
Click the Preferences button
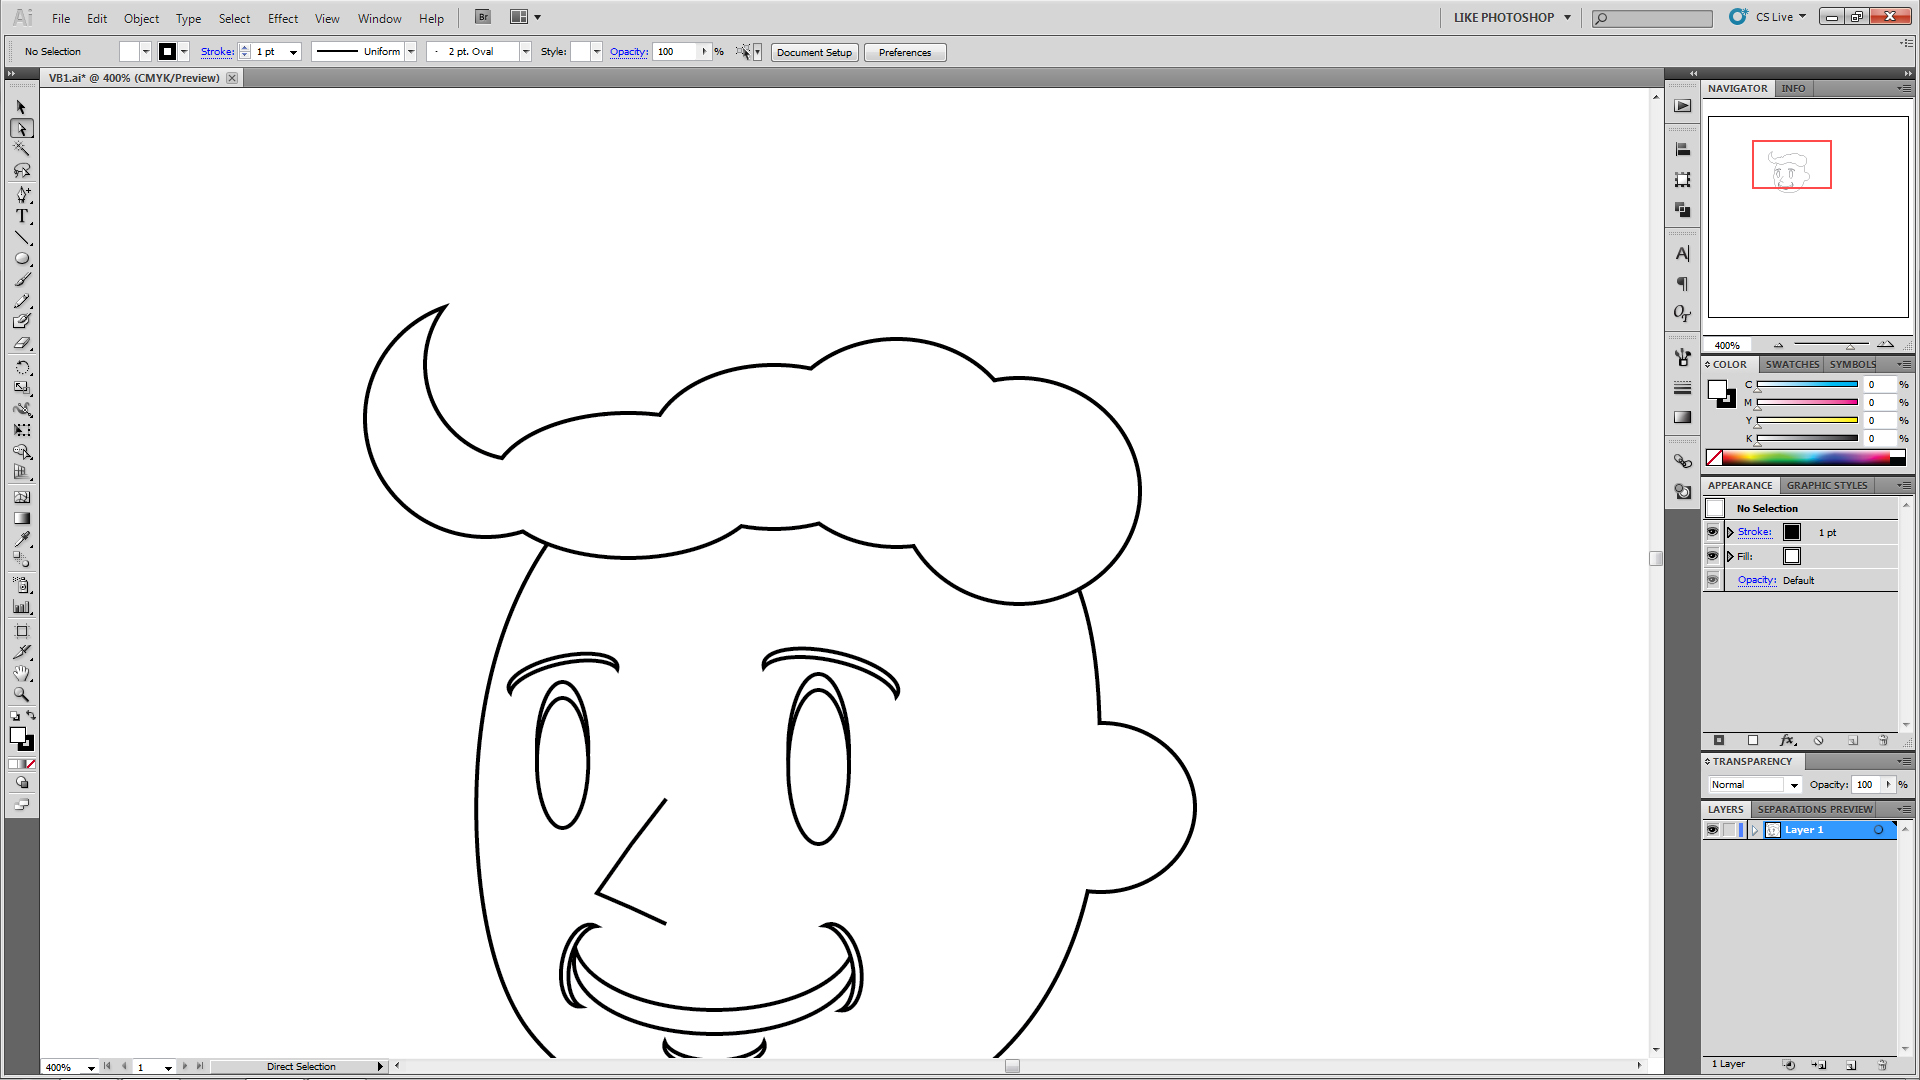[x=904, y=52]
